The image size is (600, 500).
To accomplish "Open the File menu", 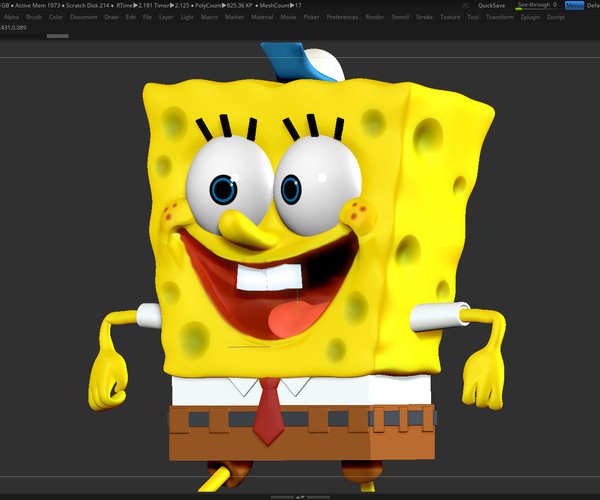I will point(147,17).
